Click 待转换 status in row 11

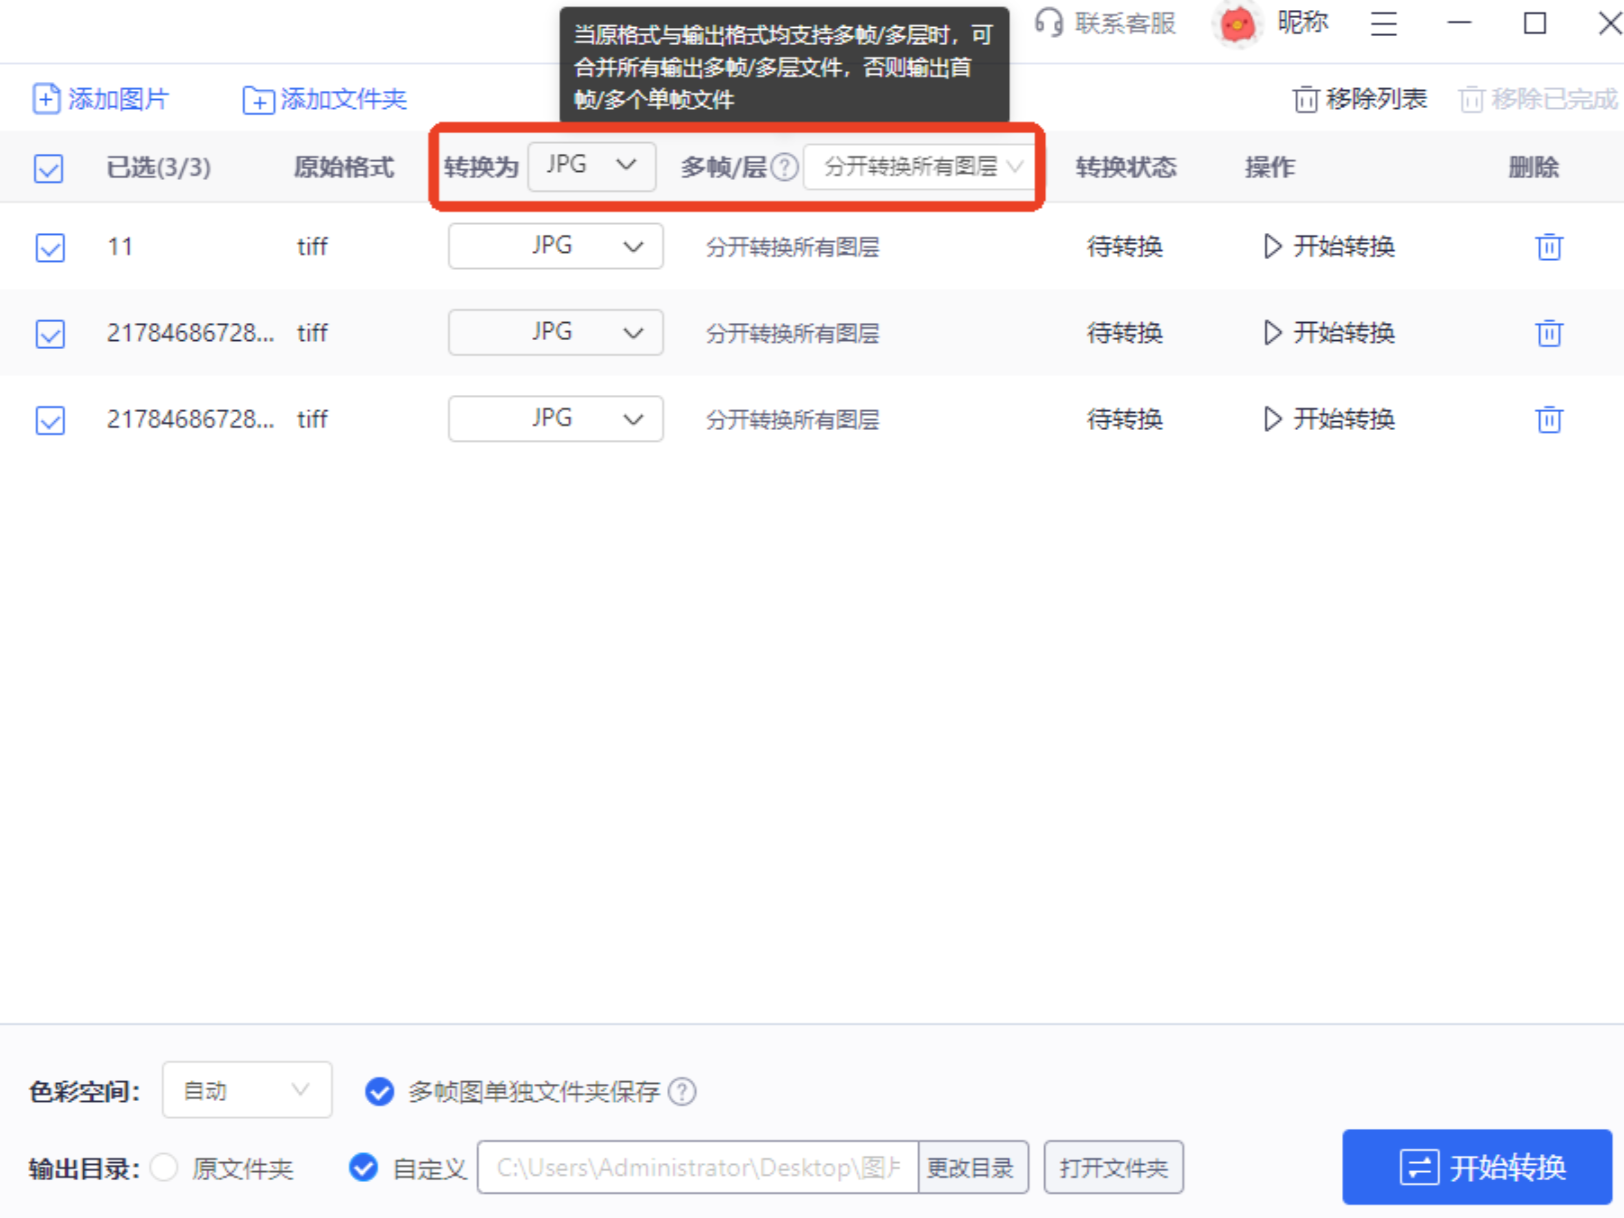pyautogui.click(x=1125, y=246)
